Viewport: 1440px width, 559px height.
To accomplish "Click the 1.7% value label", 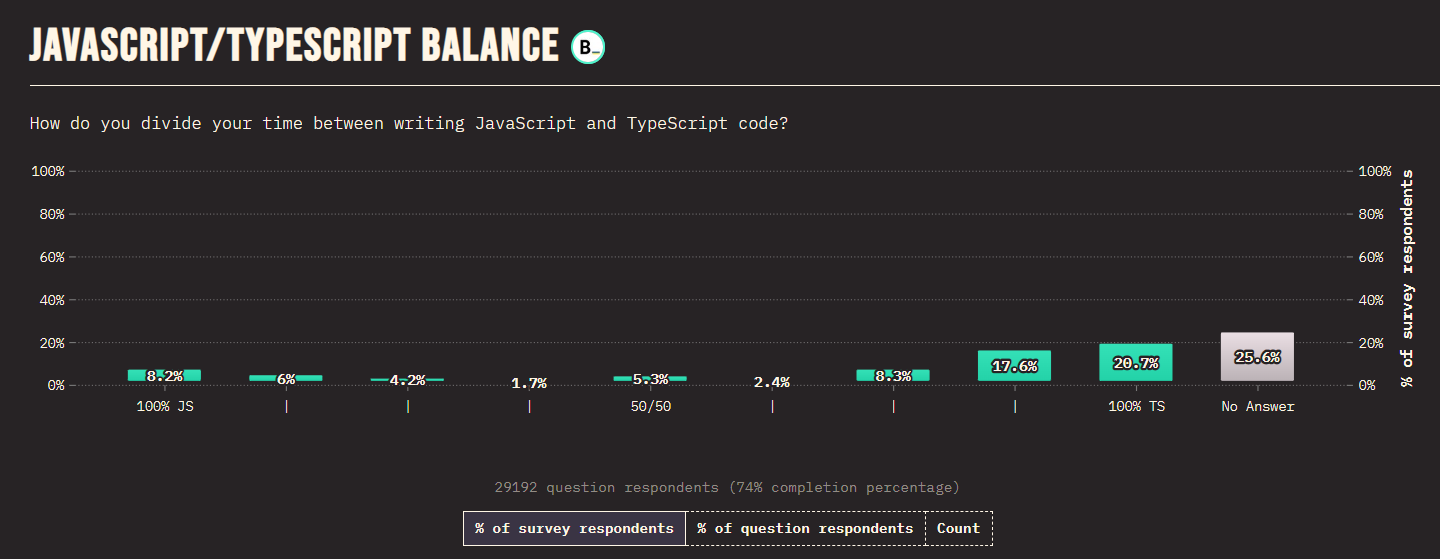I will tap(529, 383).
